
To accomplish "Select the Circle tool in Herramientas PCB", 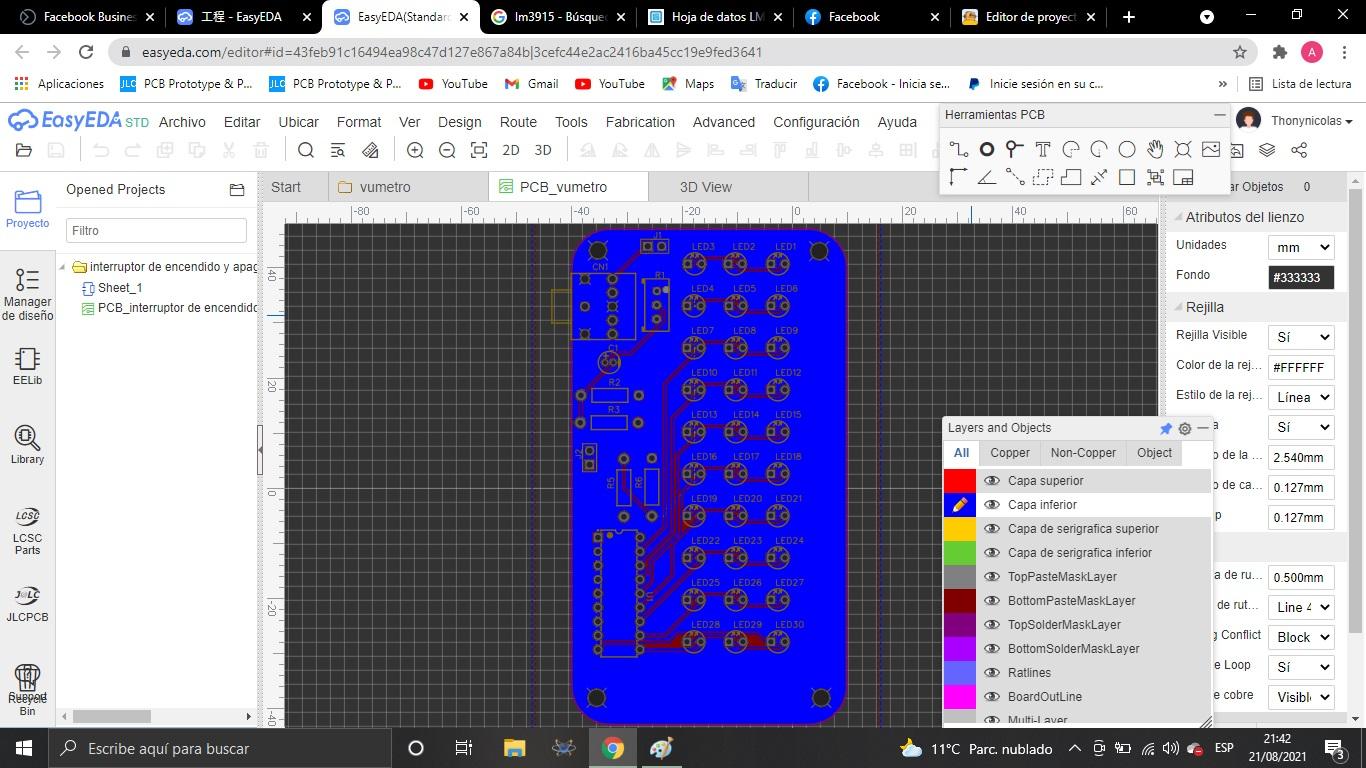I will 1127,150.
